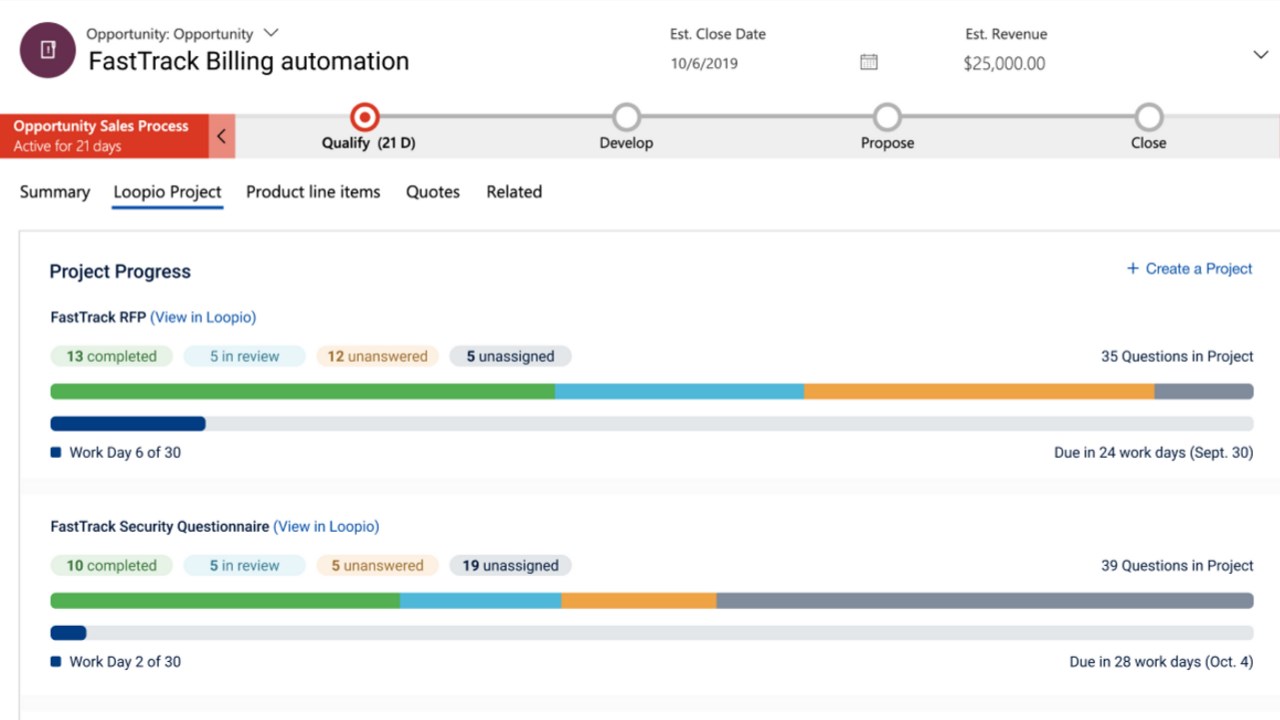Image resolution: width=1280 pixels, height=720 pixels.
Task: Click Due in 28 work days (Oct. 4)
Action: coord(1161,661)
